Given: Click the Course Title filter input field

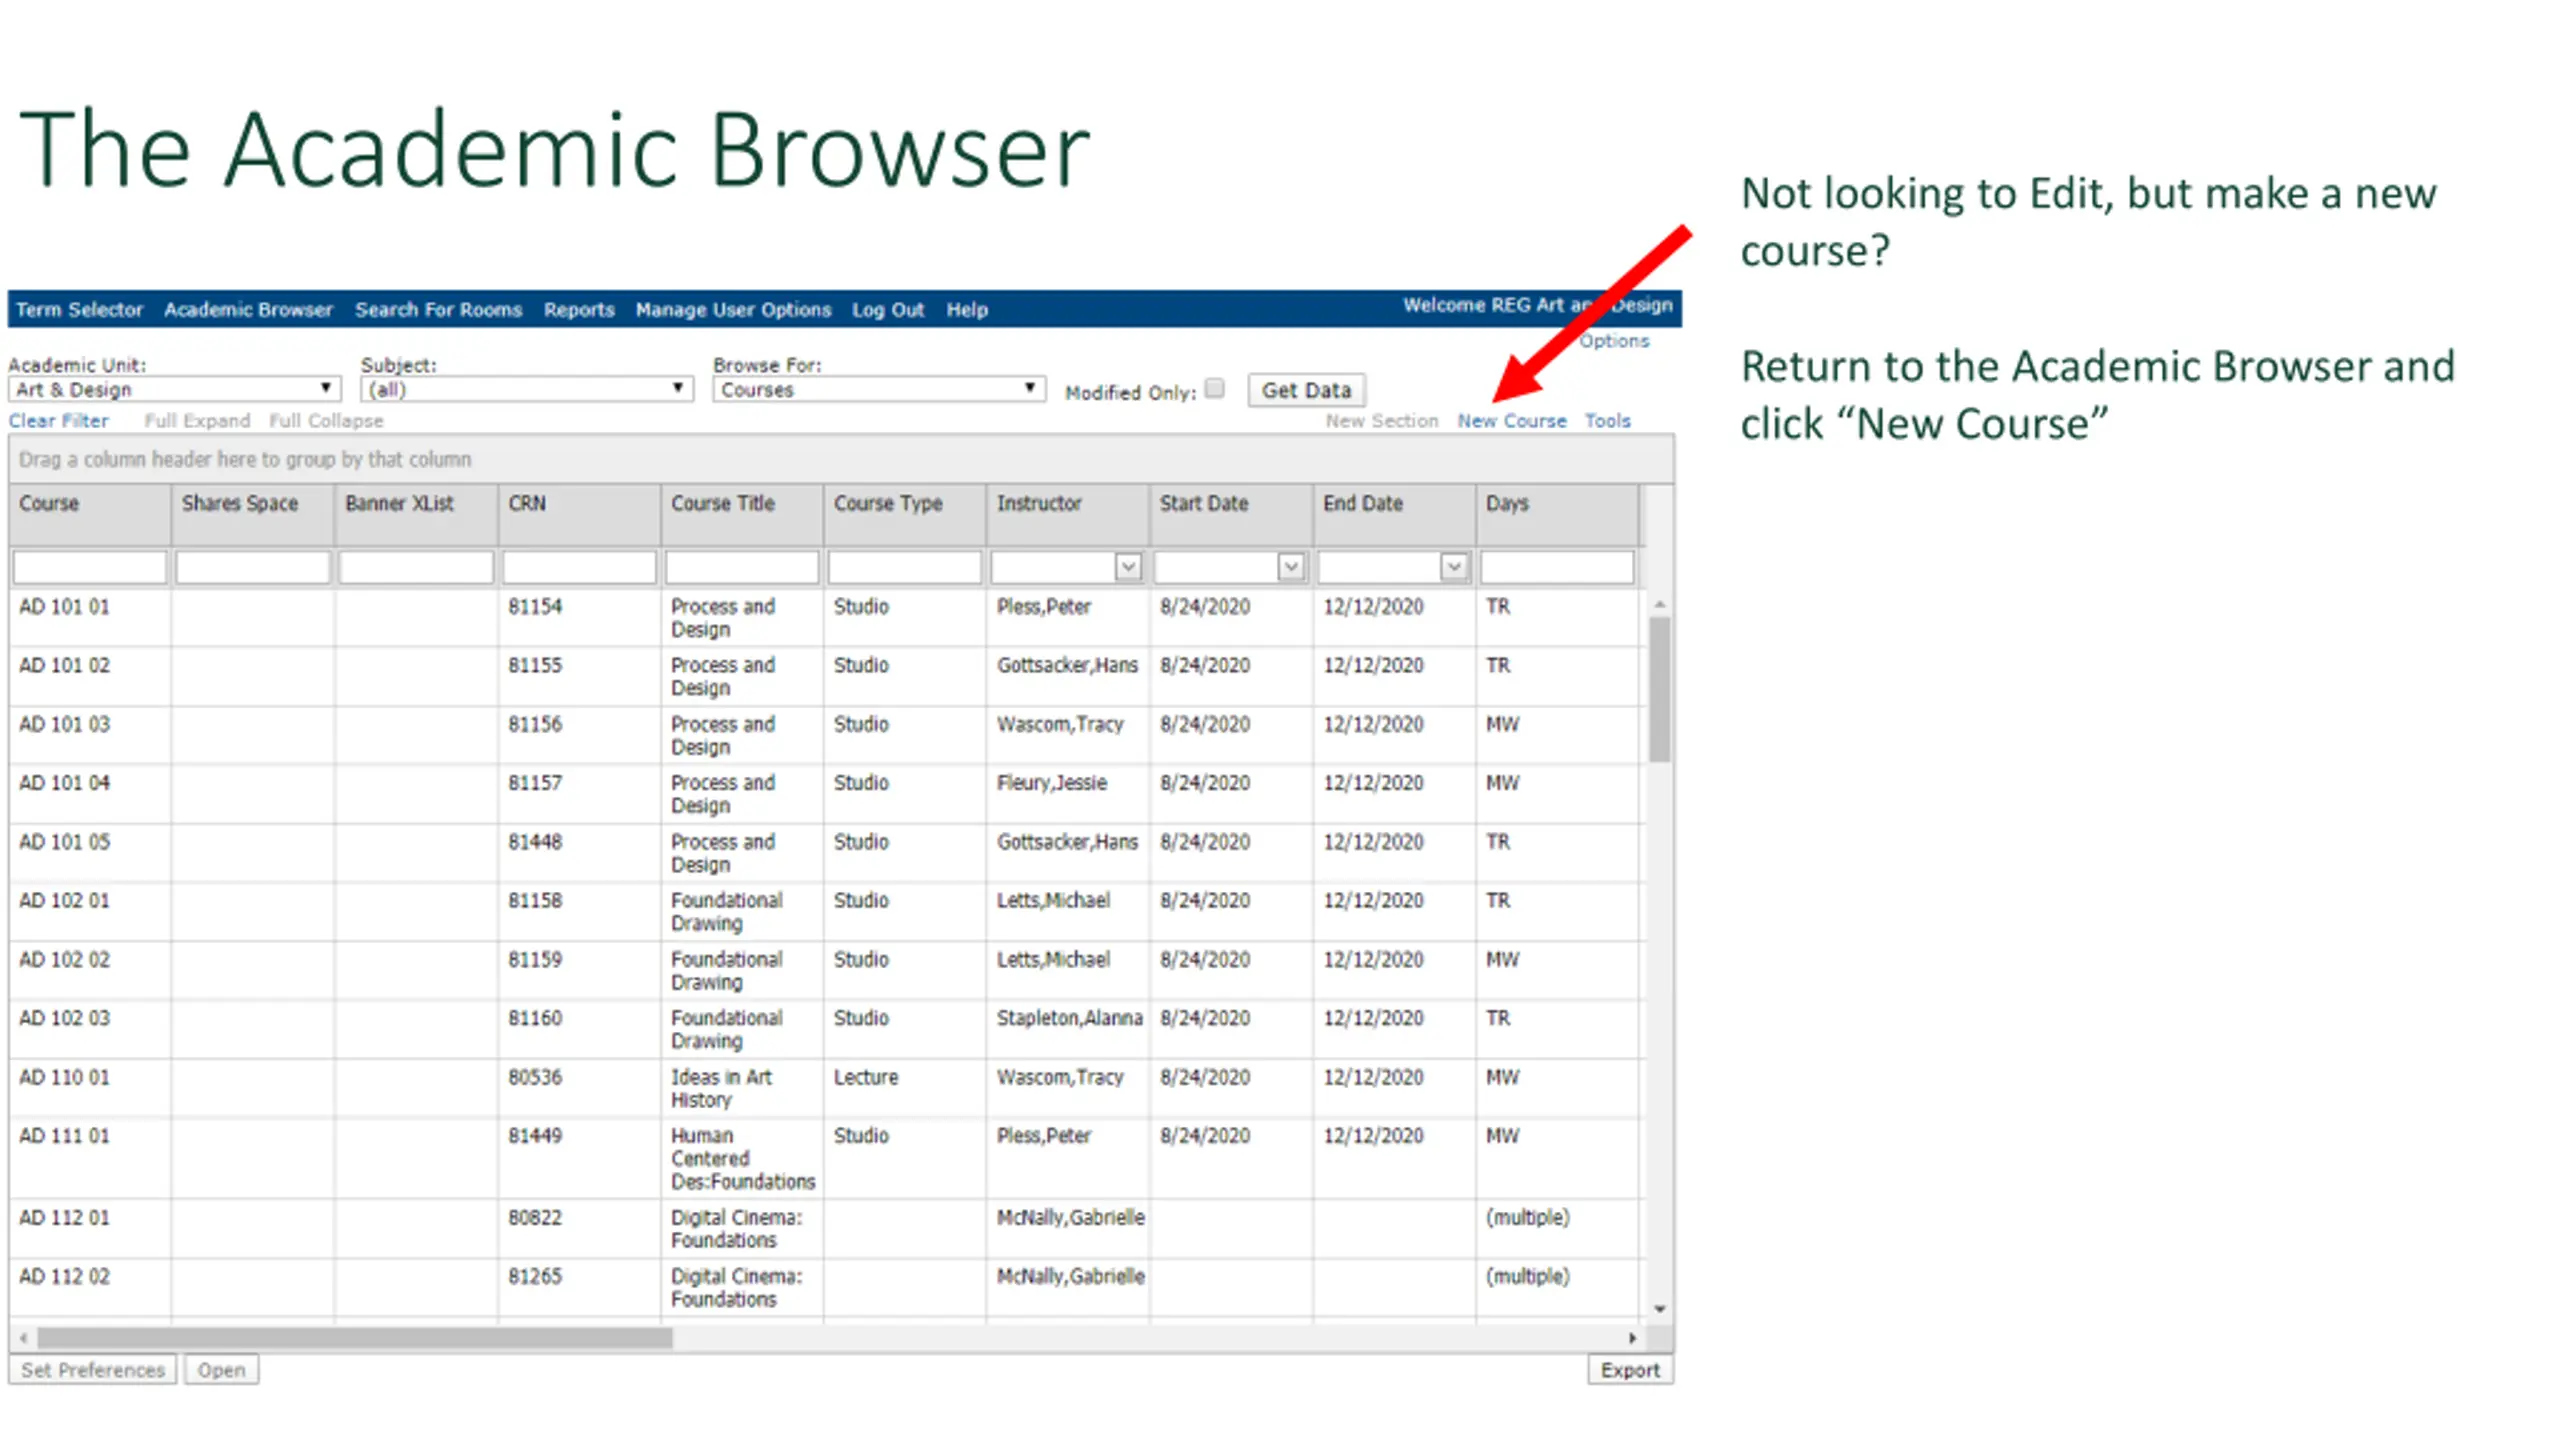Looking at the screenshot, I should pos(742,567).
